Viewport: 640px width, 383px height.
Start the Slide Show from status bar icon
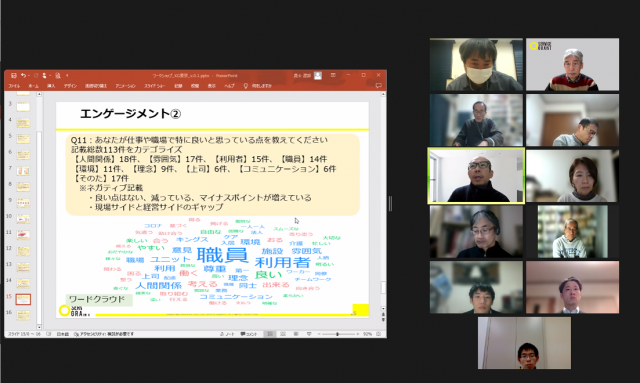pyautogui.click(x=309, y=334)
